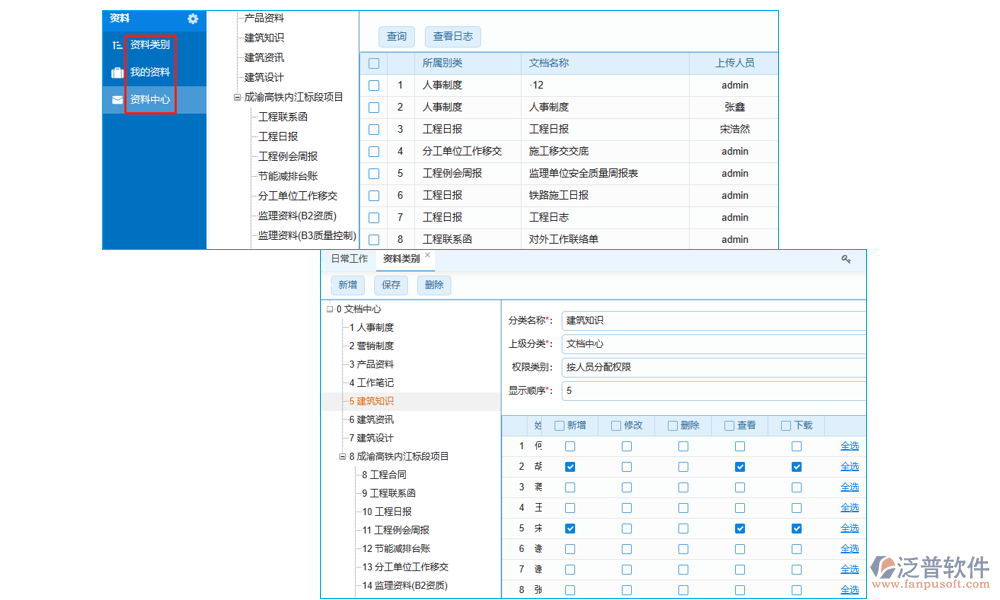
Task: Select 5 建筑知识 in category tree
Action: coord(372,402)
